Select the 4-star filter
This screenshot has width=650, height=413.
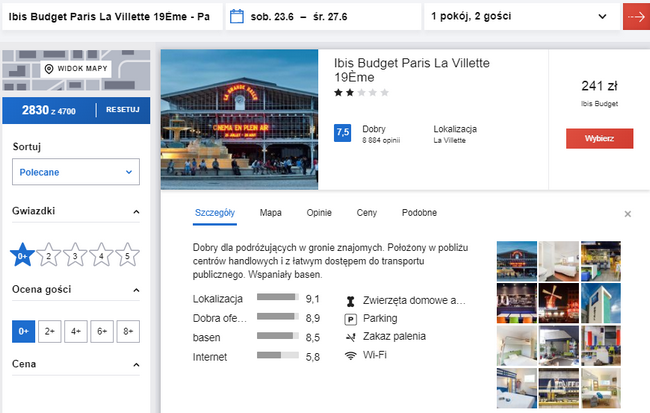[101, 255]
